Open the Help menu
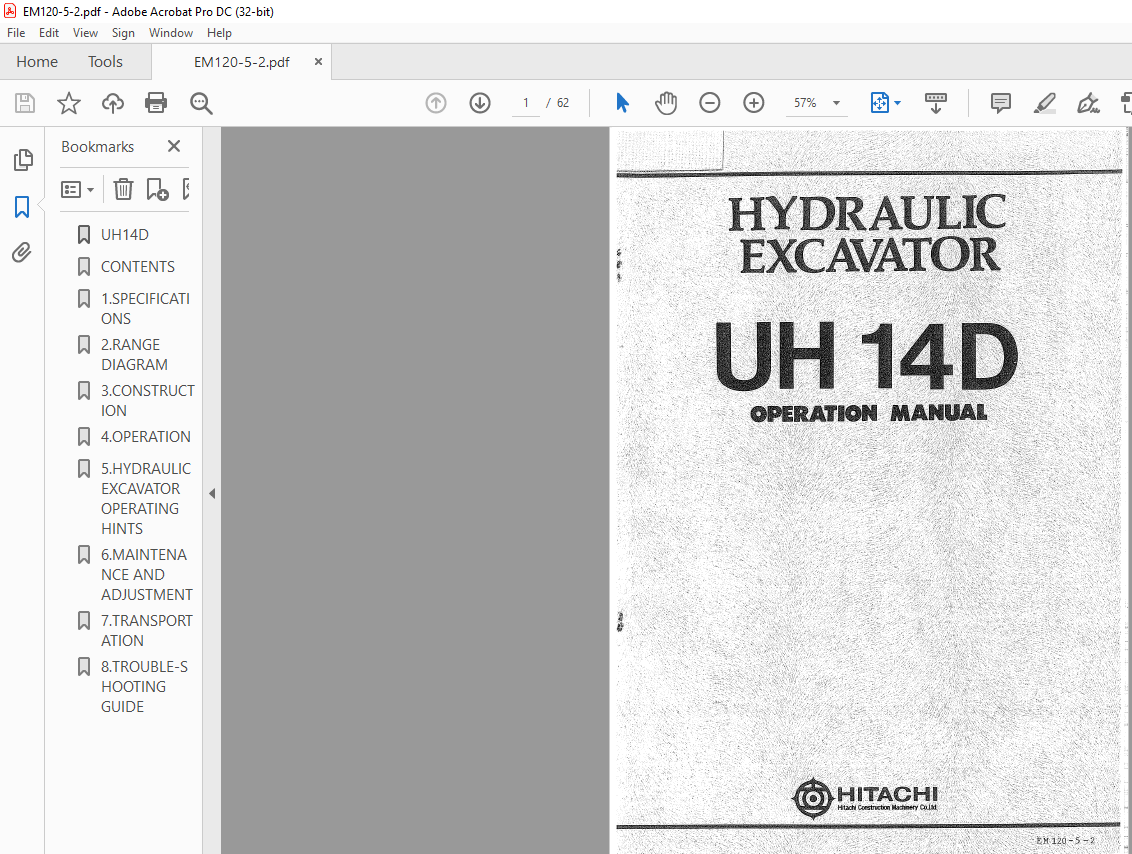 (219, 32)
